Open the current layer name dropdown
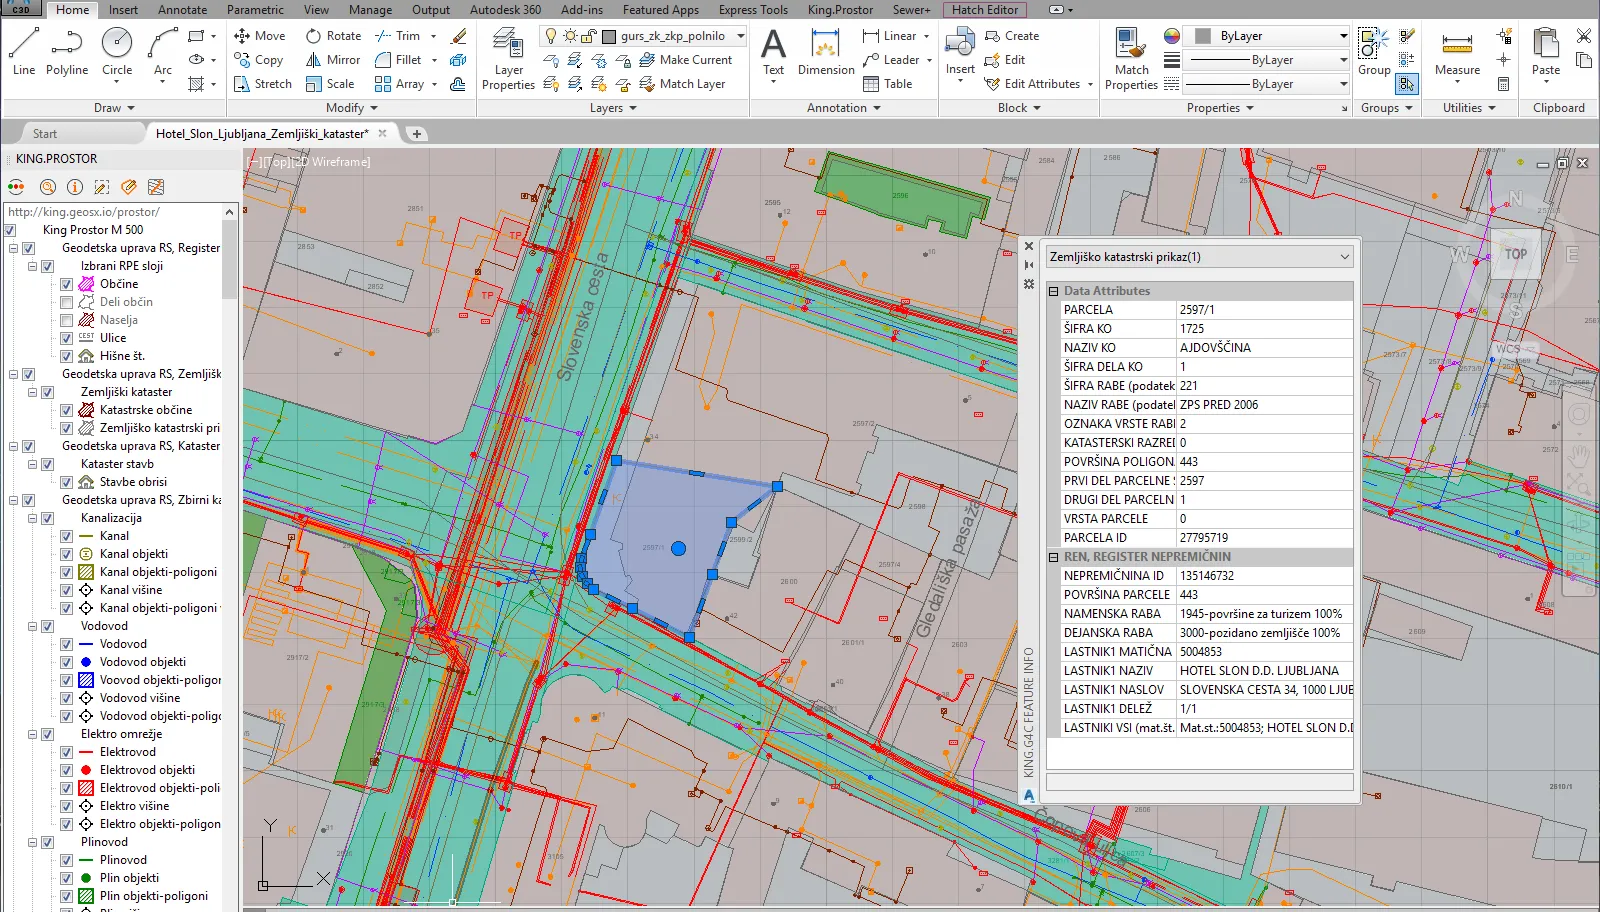 click(x=740, y=36)
